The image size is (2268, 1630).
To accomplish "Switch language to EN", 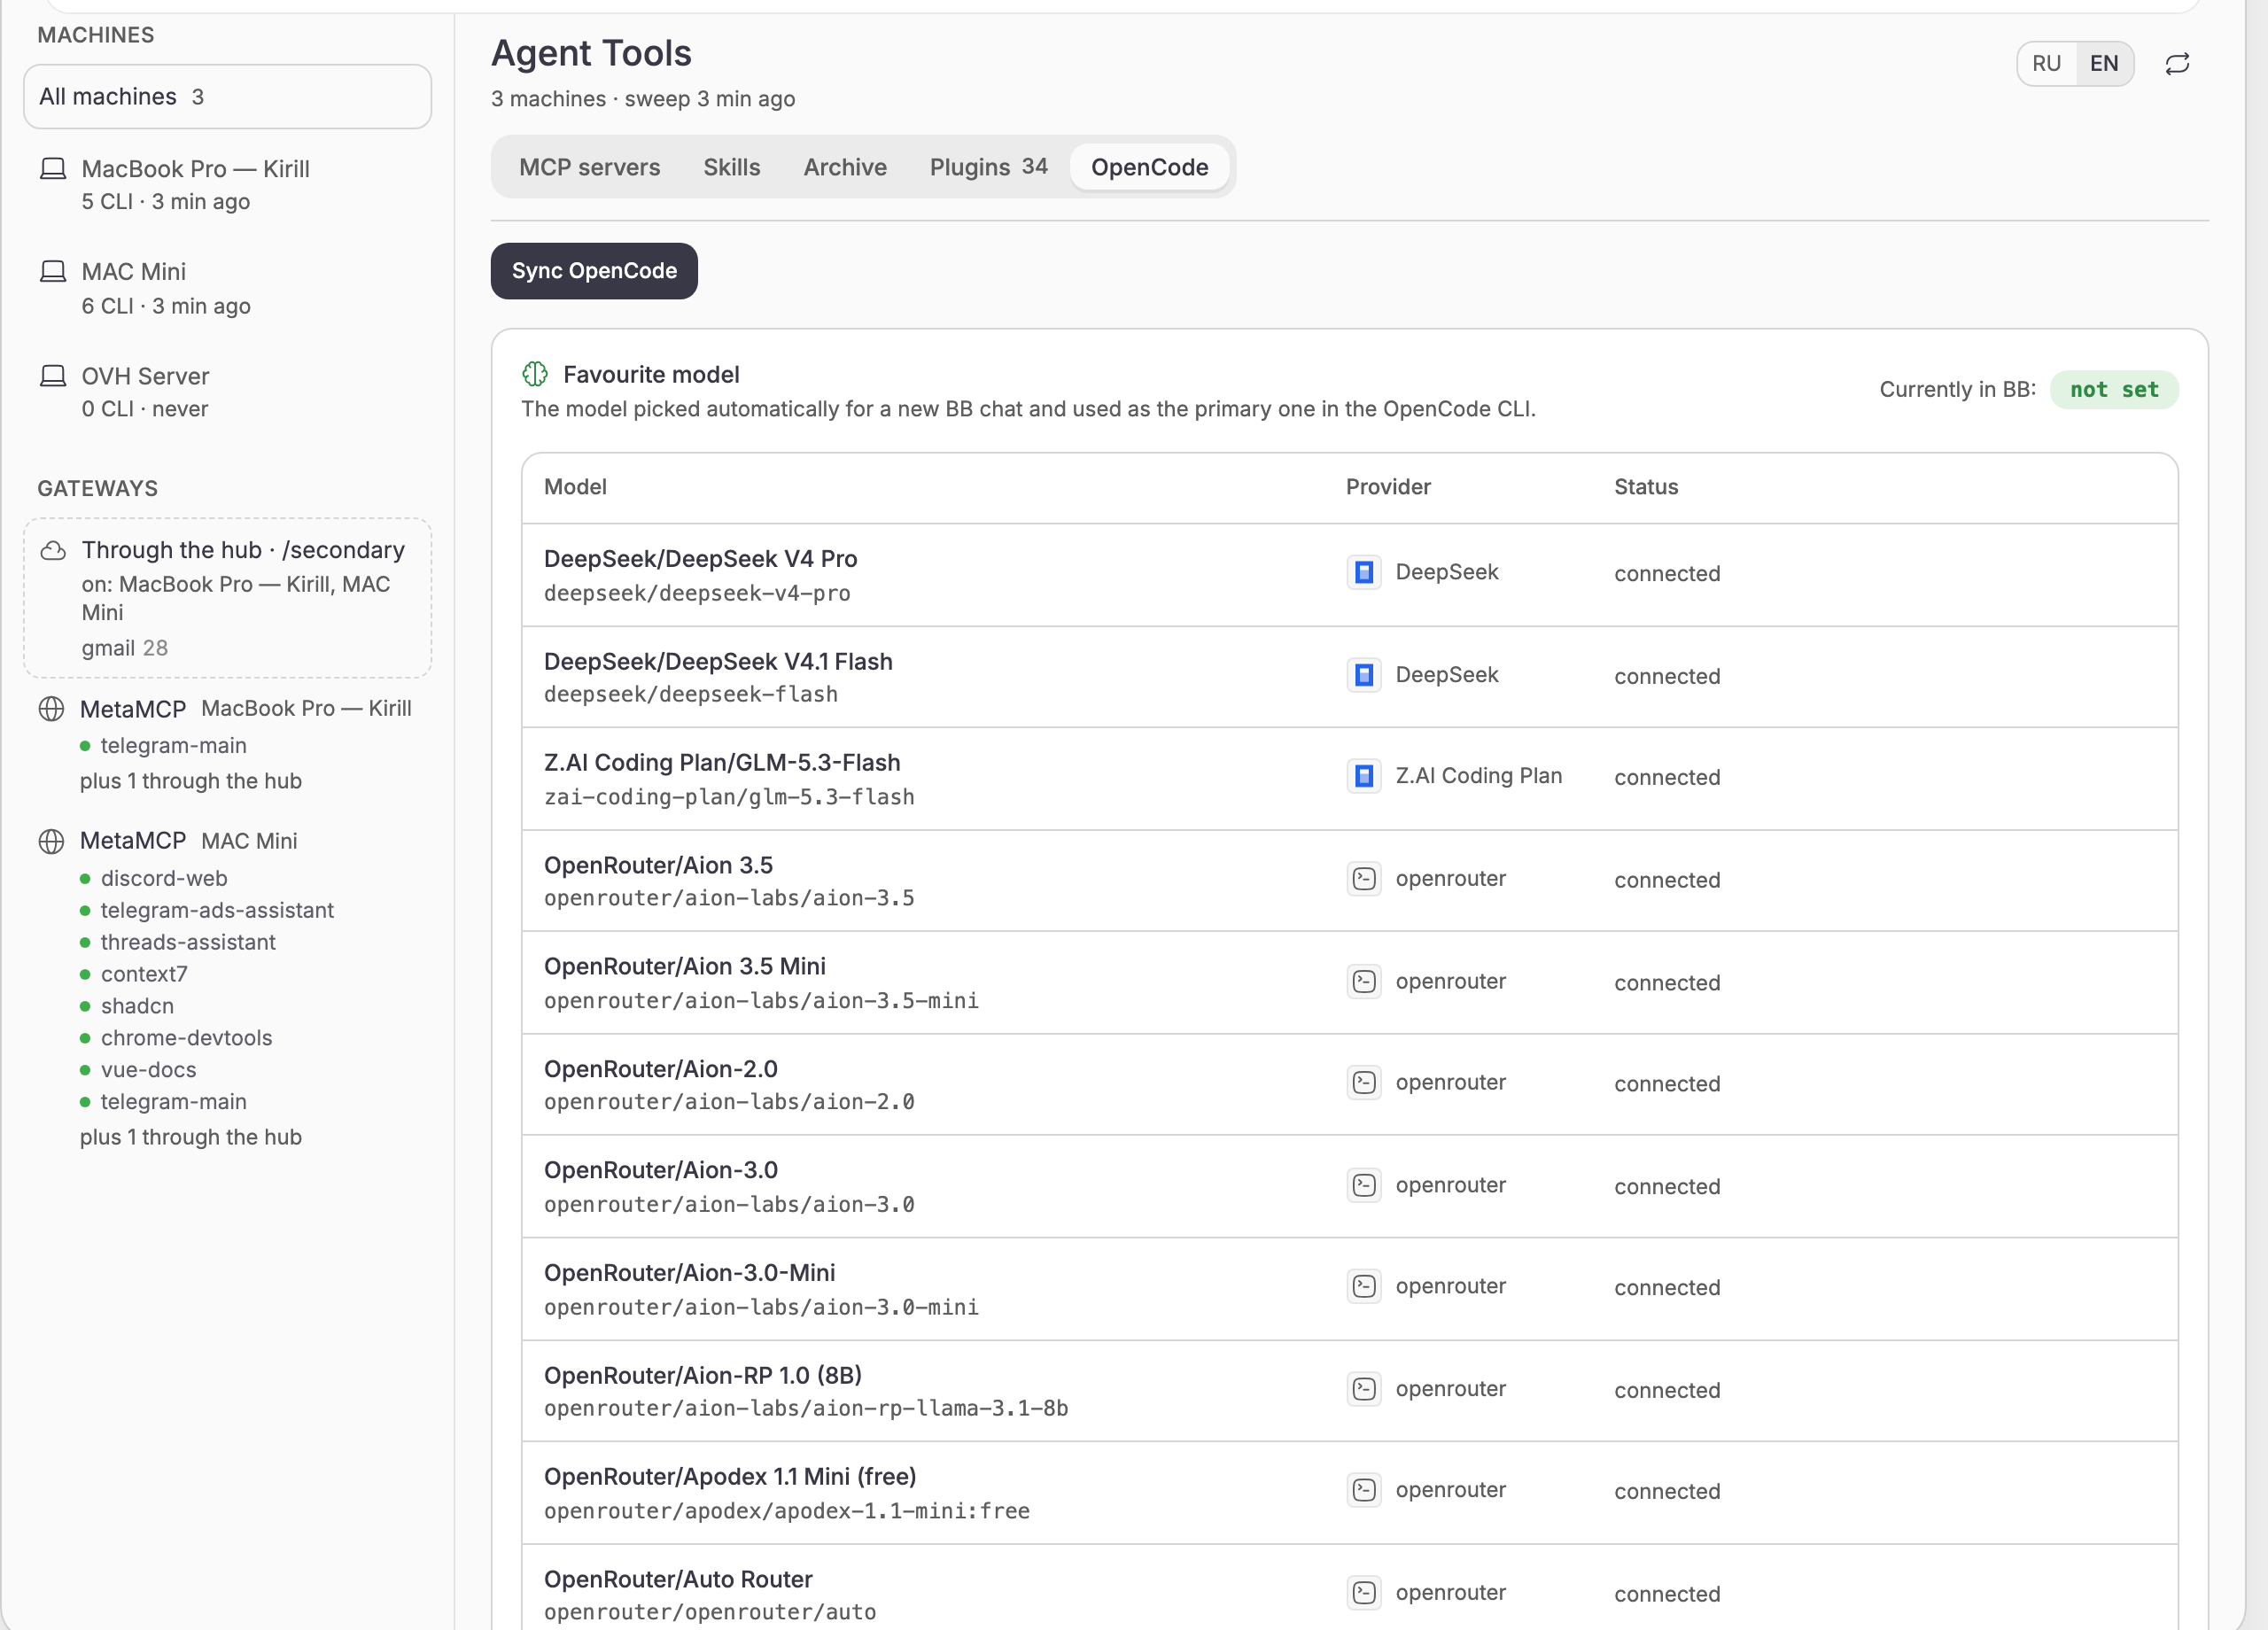I will [2104, 64].
